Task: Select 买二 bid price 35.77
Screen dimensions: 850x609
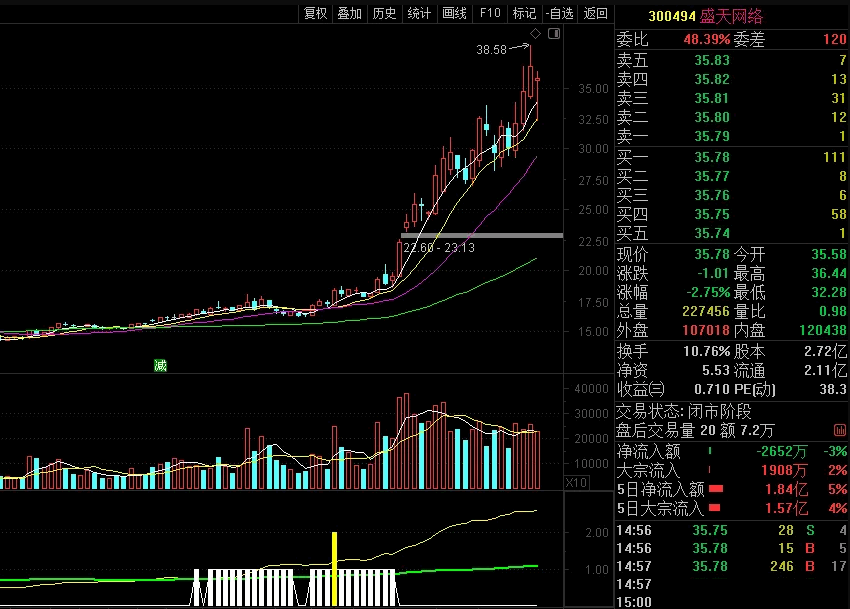Action: click(x=712, y=176)
